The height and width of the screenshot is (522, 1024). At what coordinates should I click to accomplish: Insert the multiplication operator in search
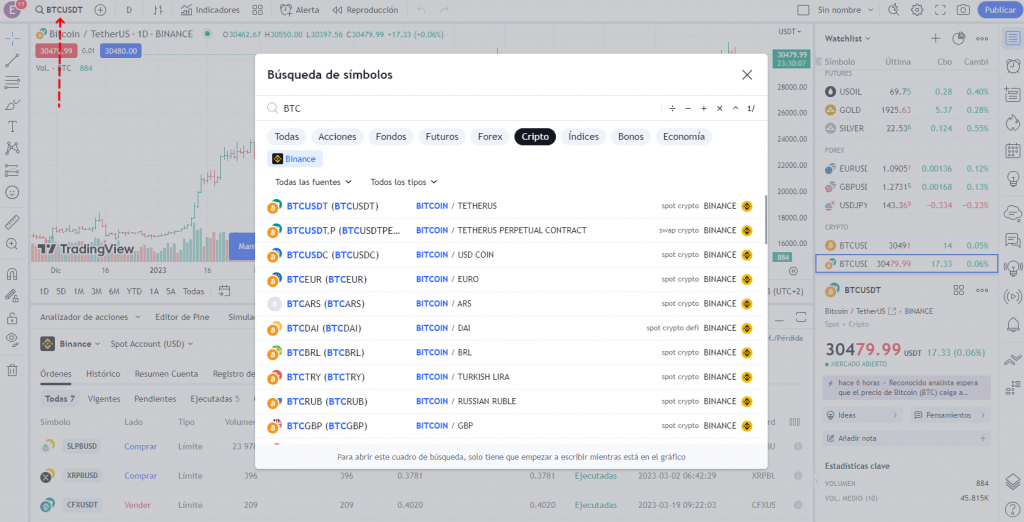[720, 108]
